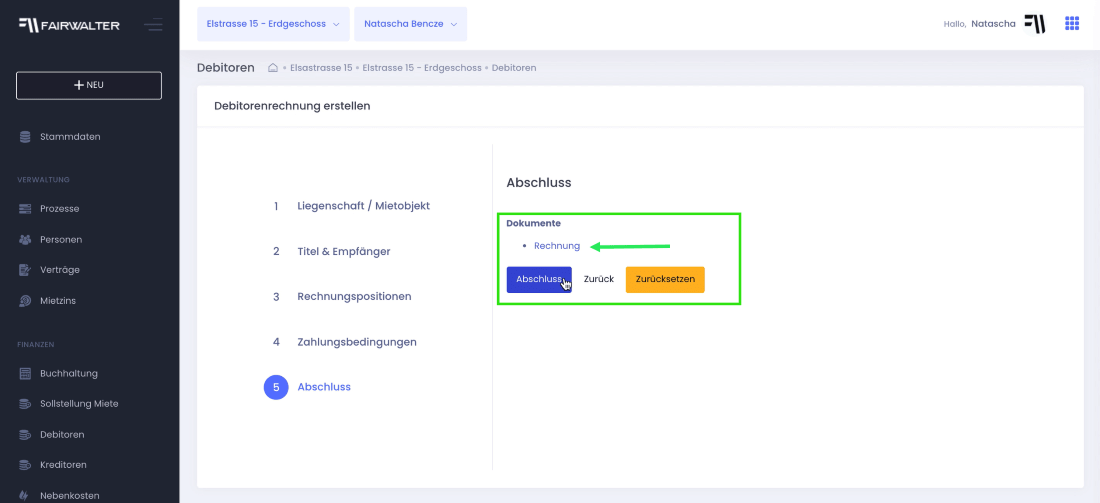Viewport: 1100px width, 503px height.
Task: Open the apps grid icon
Action: pos(1072,24)
